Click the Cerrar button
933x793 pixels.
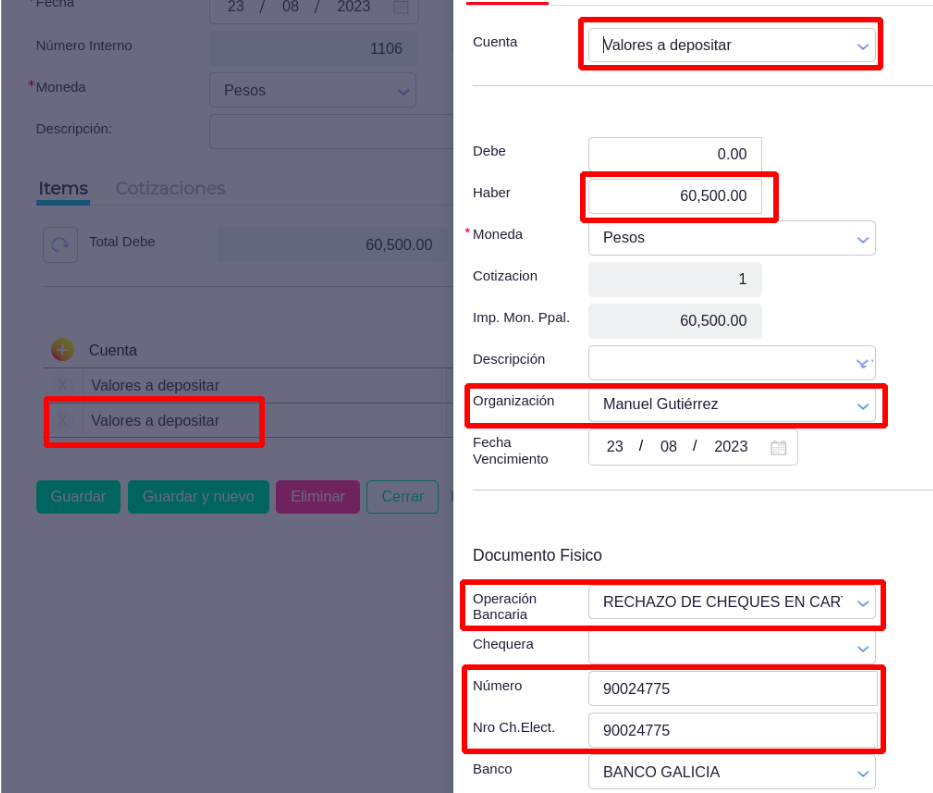[402, 497]
